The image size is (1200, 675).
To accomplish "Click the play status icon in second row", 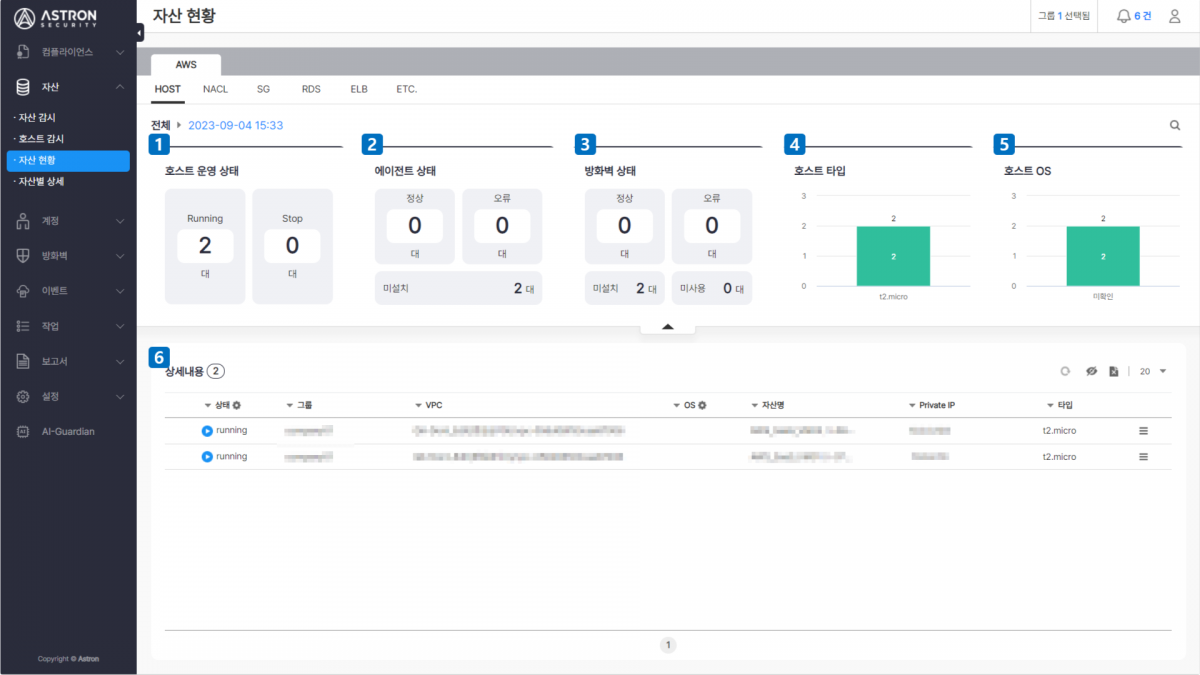I will point(207,457).
